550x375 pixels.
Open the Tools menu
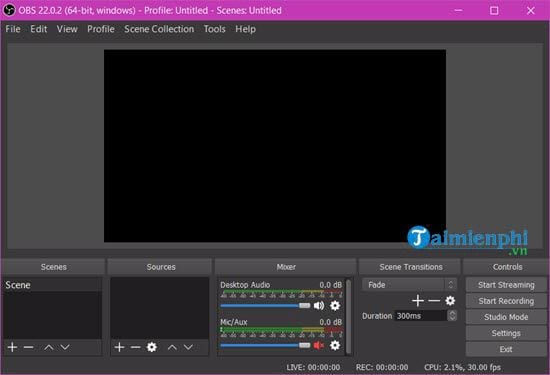coord(215,29)
